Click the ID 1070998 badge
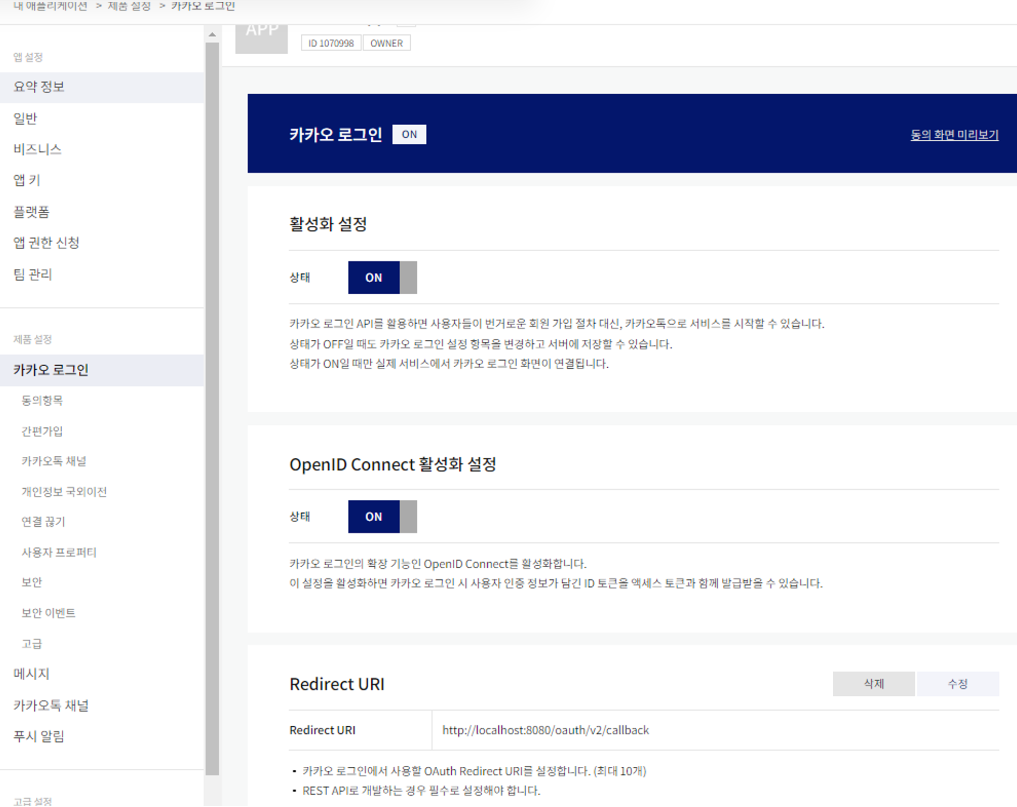 click(x=331, y=43)
